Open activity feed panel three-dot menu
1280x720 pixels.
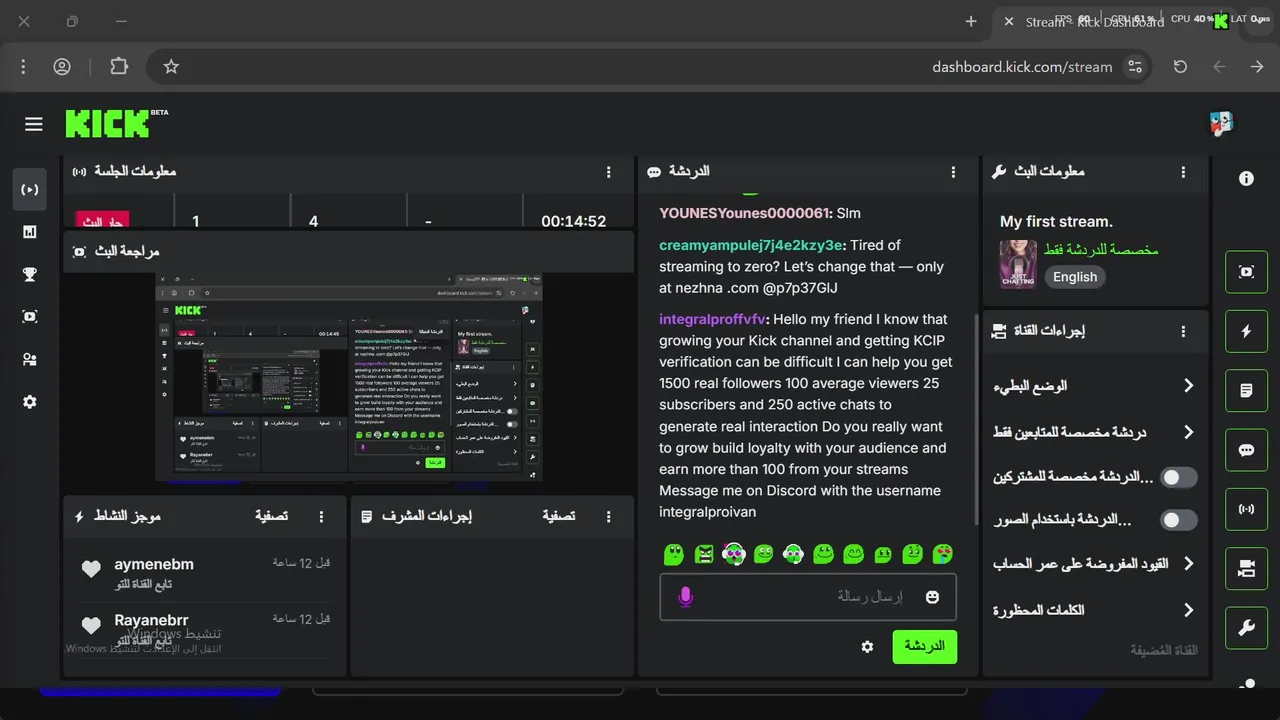point(322,516)
